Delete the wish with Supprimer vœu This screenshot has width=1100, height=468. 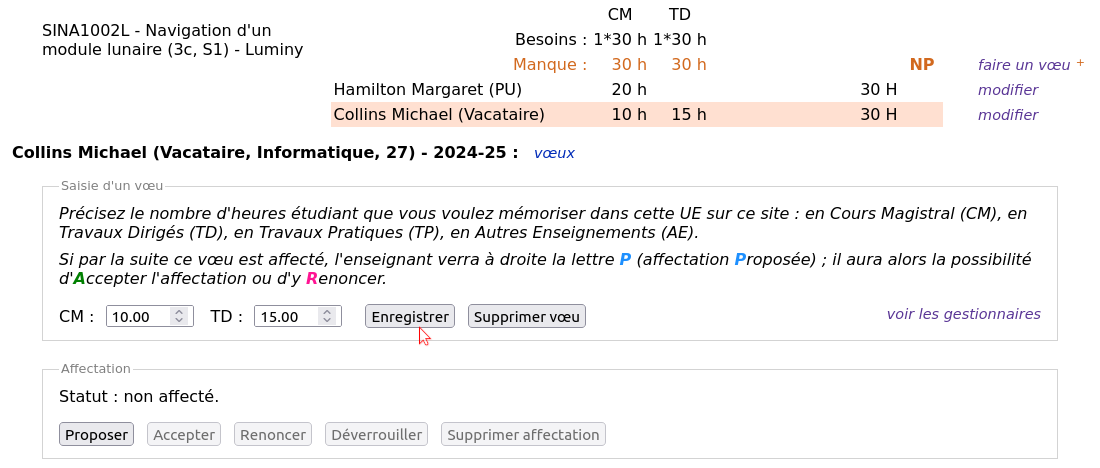tap(527, 316)
